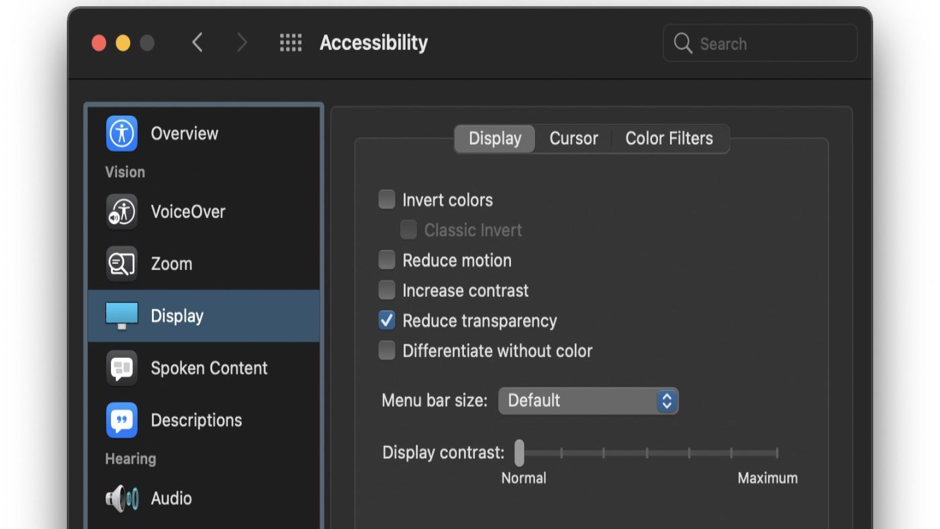The width and height of the screenshot is (940, 529).
Task: Turn on Increase contrast checkbox
Action: pyautogui.click(x=387, y=290)
